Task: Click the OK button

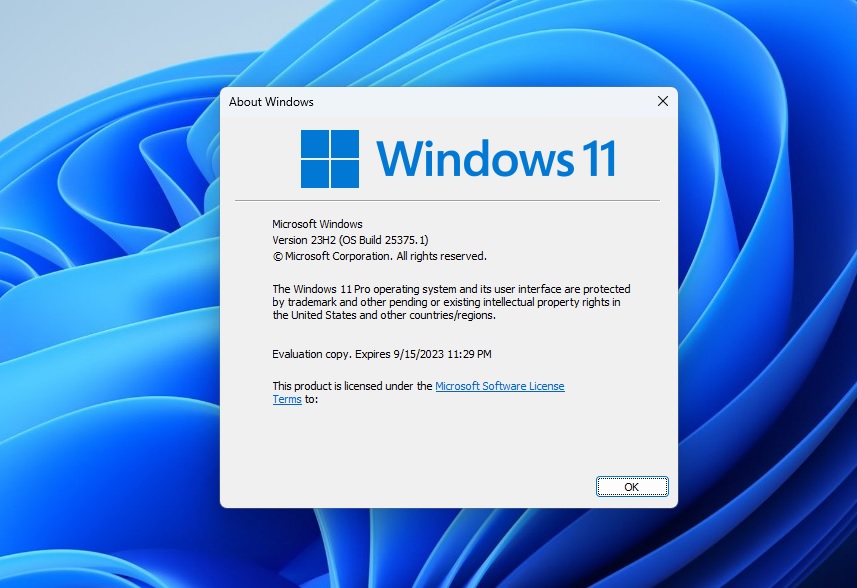Action: click(x=631, y=487)
